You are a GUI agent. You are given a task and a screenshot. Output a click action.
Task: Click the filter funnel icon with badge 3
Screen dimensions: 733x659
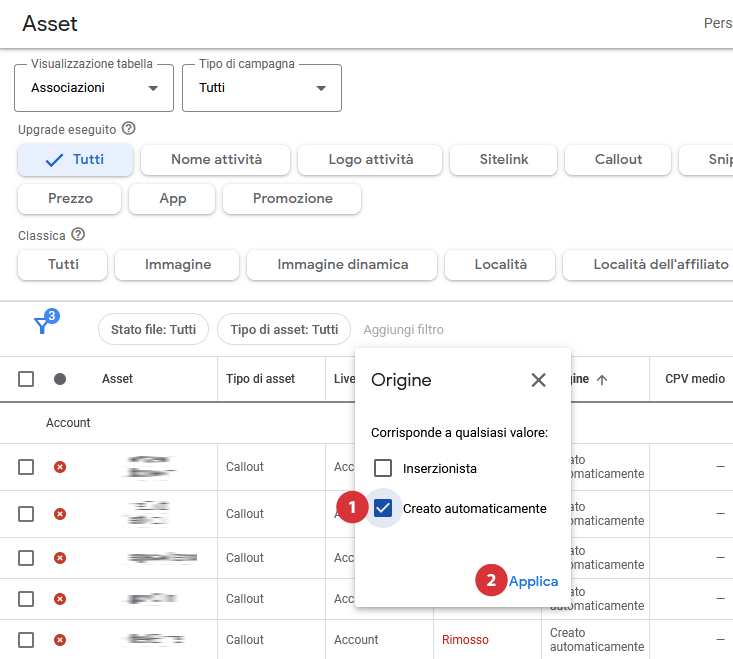click(45, 322)
